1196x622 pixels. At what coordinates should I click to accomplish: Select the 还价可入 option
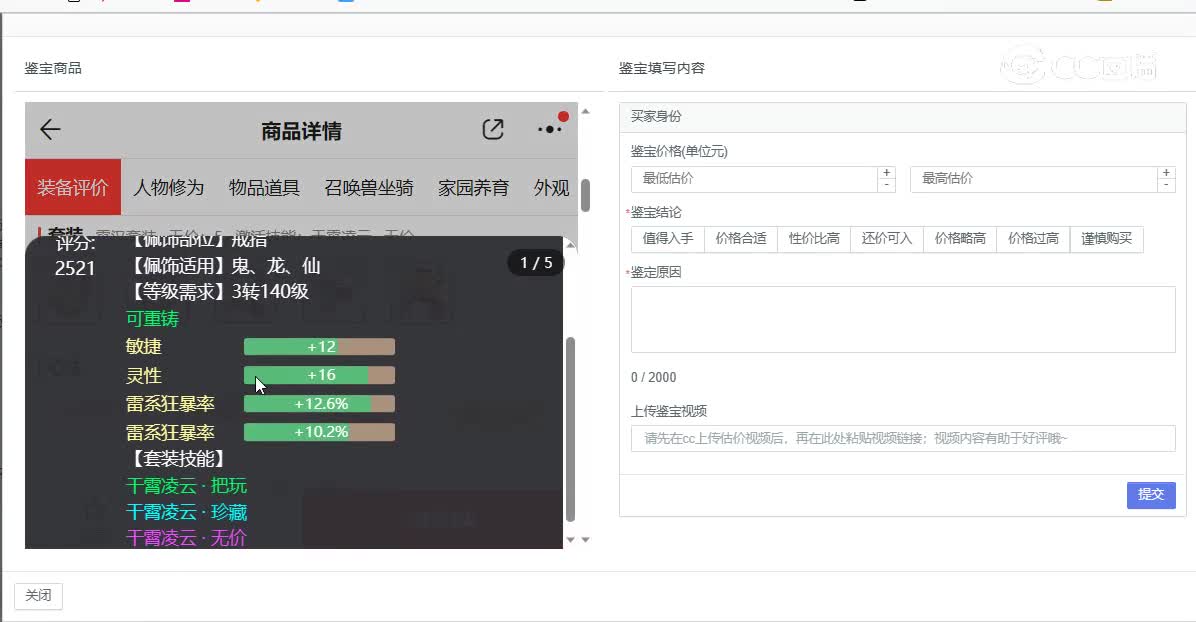tap(886, 239)
